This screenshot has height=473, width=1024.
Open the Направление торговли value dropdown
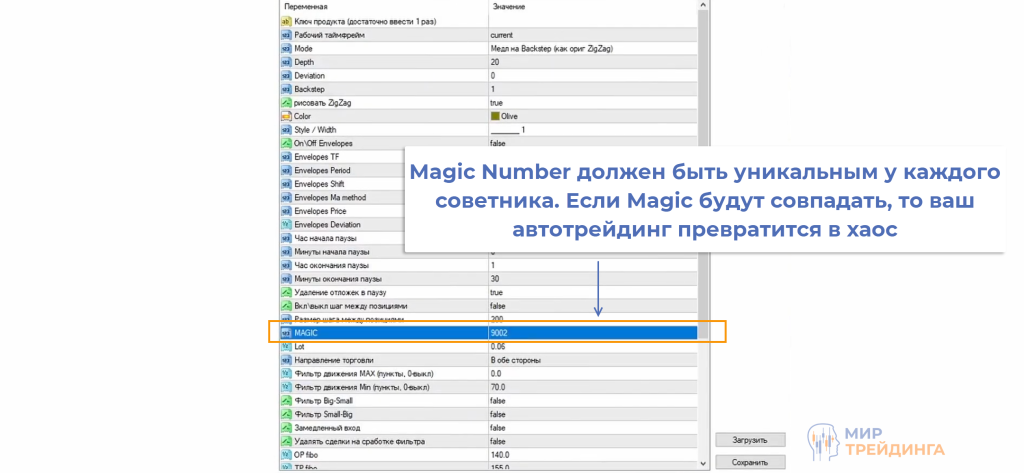coord(590,359)
